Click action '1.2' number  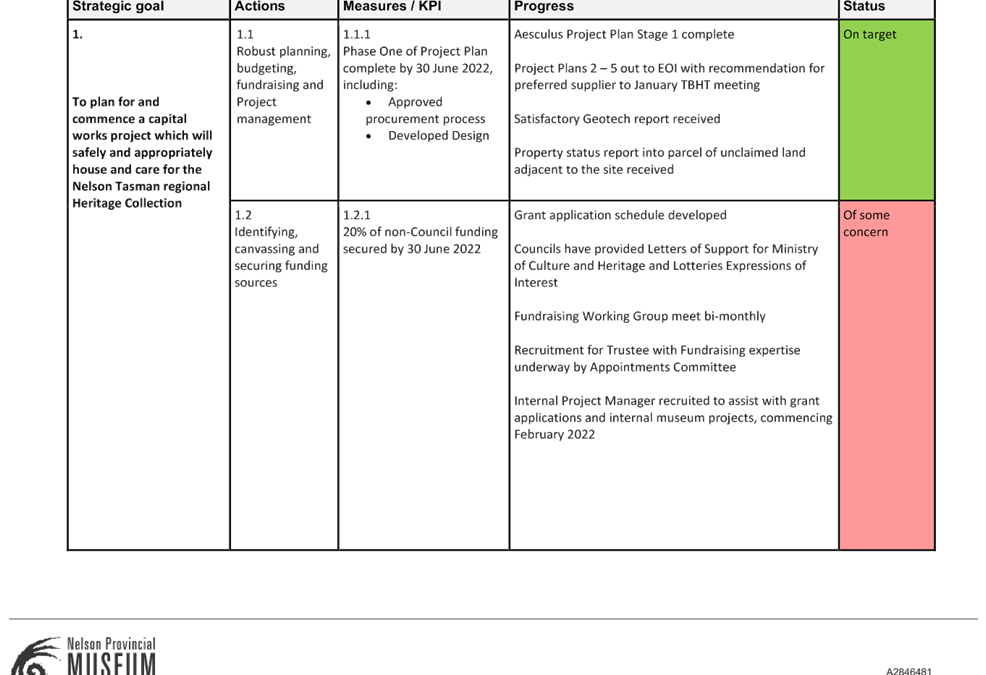243,215
